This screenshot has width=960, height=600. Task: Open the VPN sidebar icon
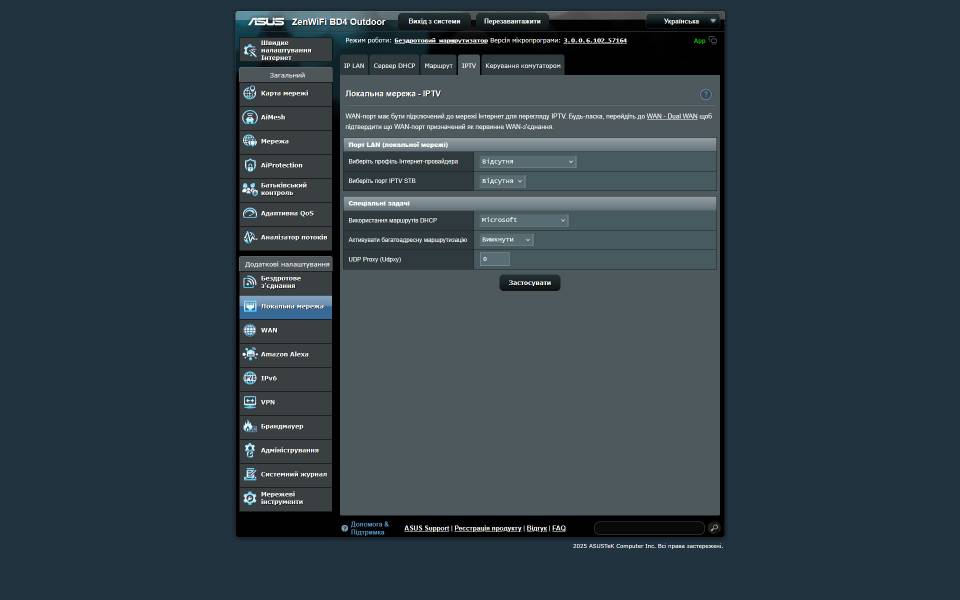250,402
